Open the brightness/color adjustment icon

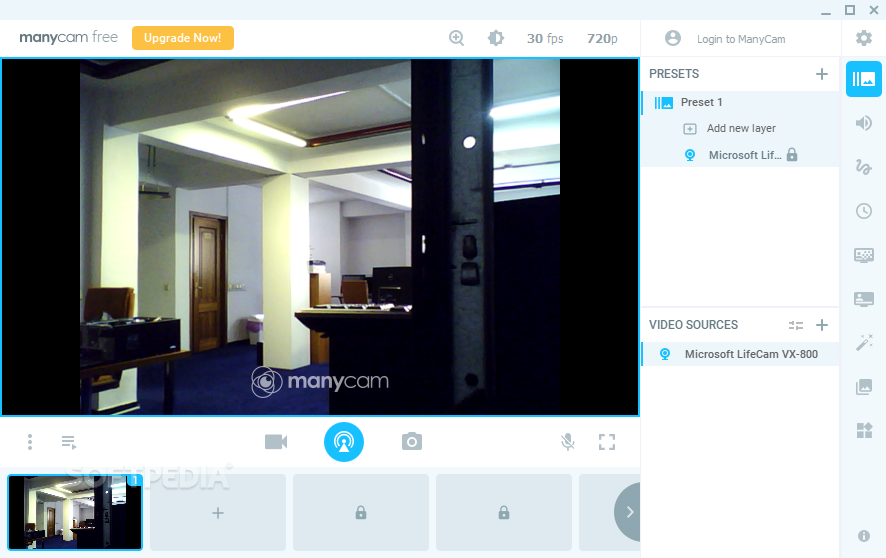[496, 38]
